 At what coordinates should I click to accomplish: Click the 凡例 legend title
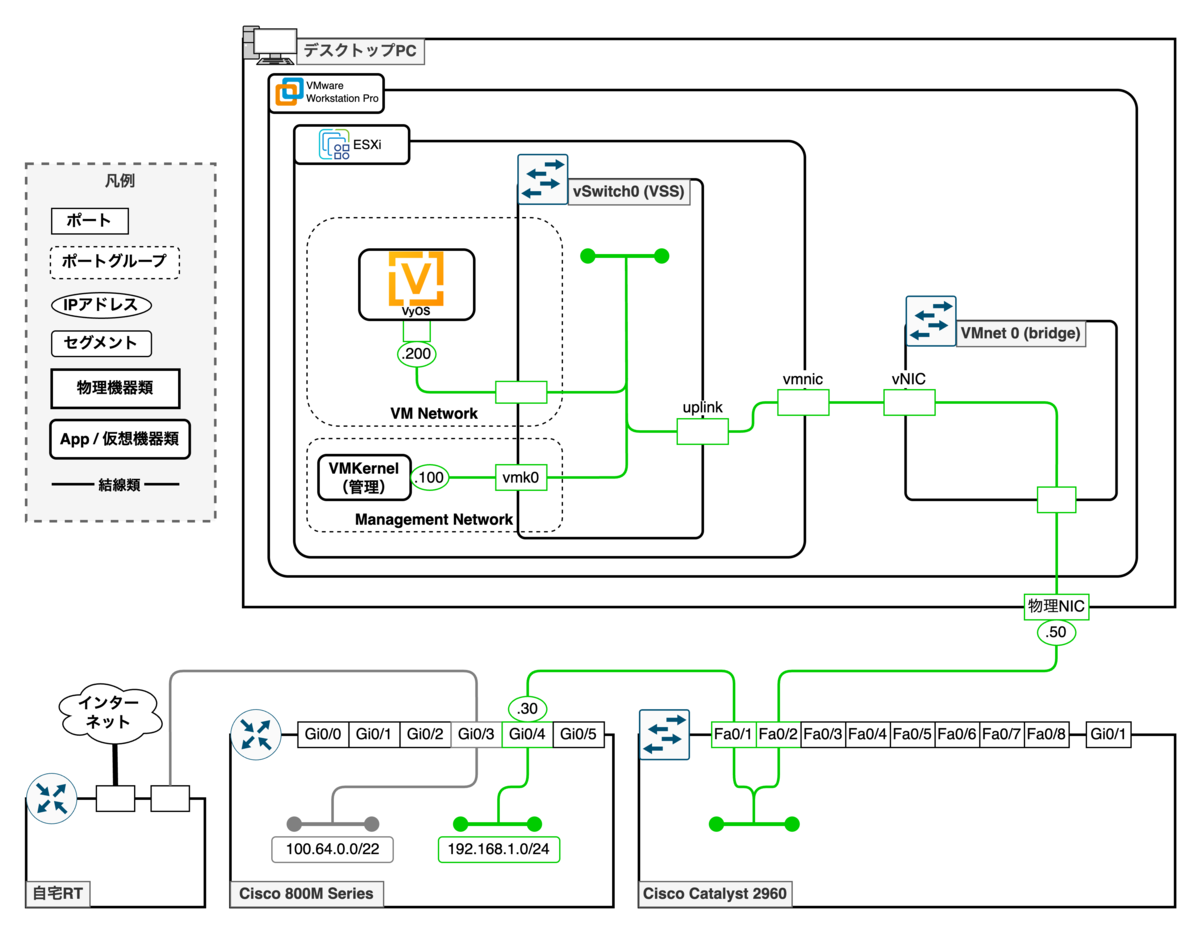pyautogui.click(x=120, y=182)
